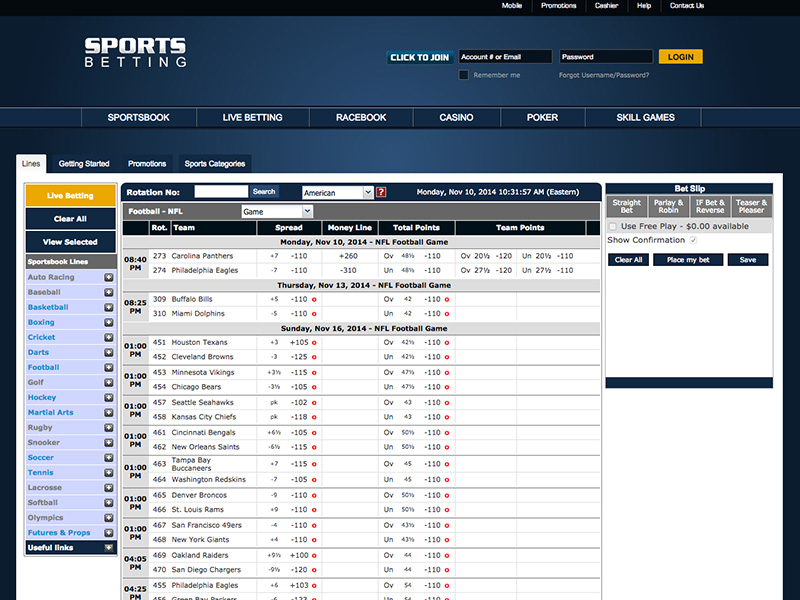Expand Softball sidebar arrow icon
Image resolution: width=800 pixels, height=600 pixels.
click(x=109, y=503)
